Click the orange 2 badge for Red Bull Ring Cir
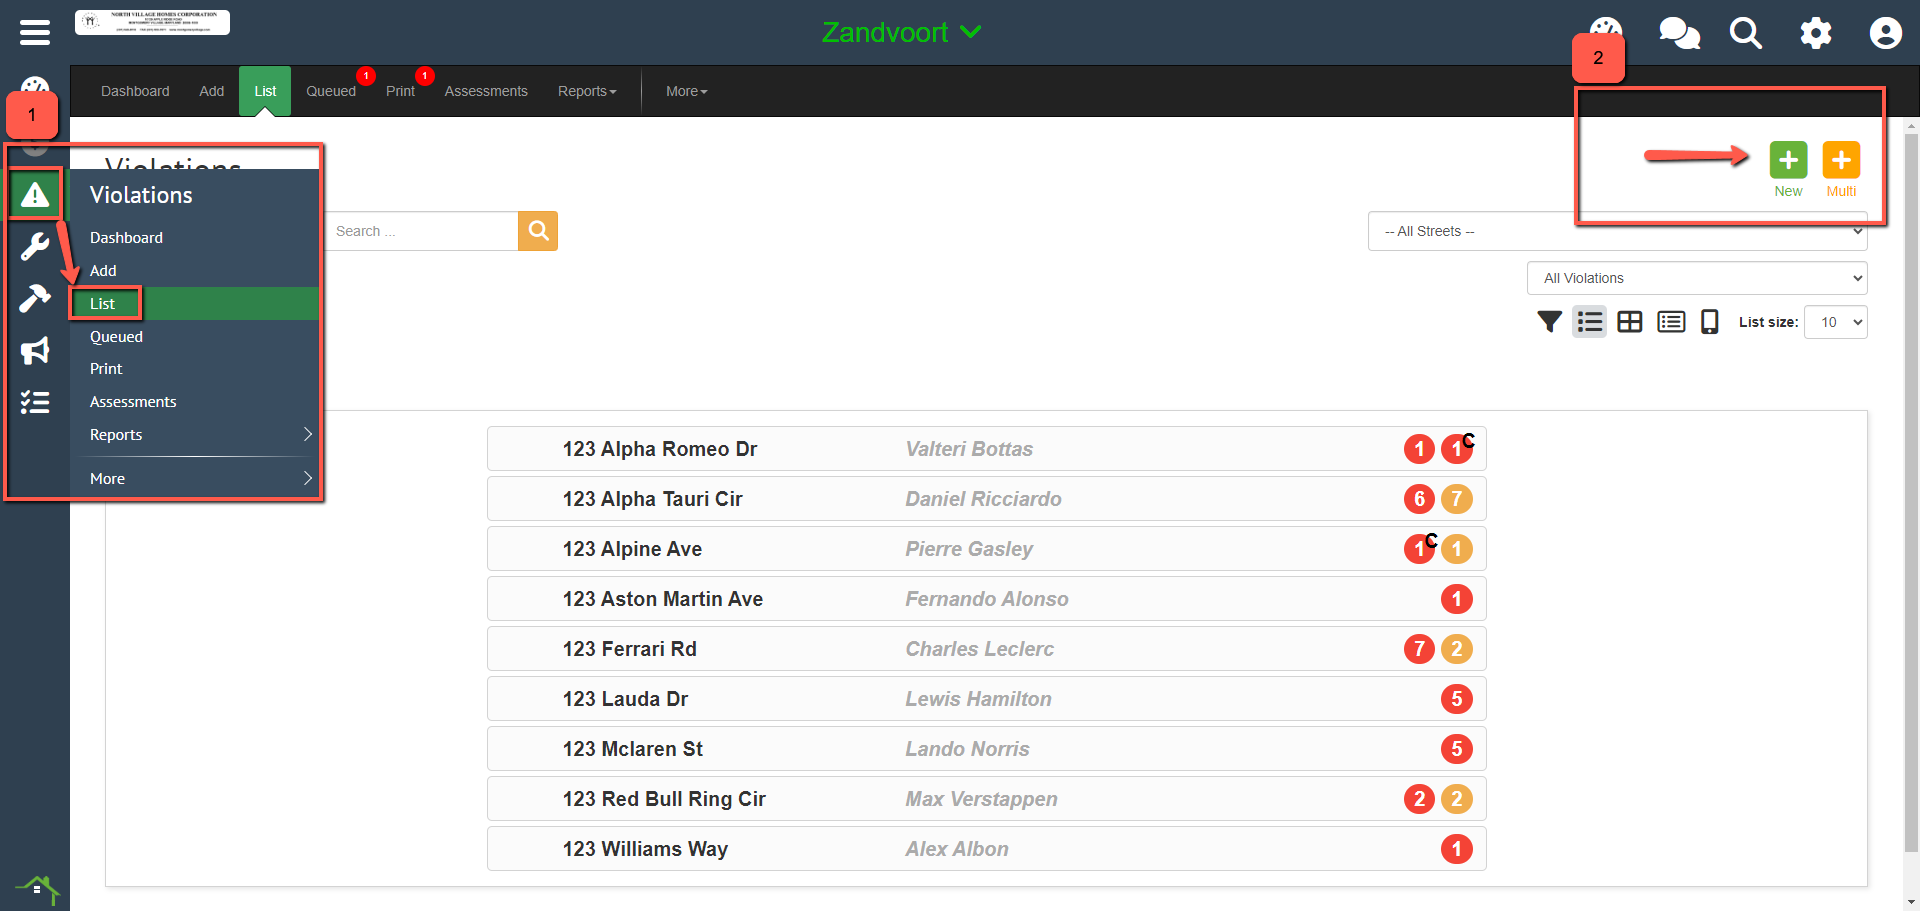 1457,799
